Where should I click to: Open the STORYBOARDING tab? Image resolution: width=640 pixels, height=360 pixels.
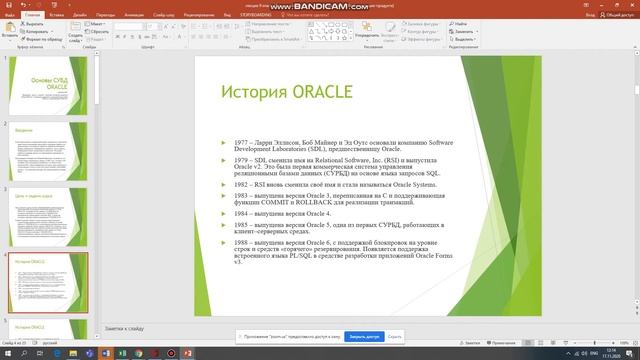point(256,15)
